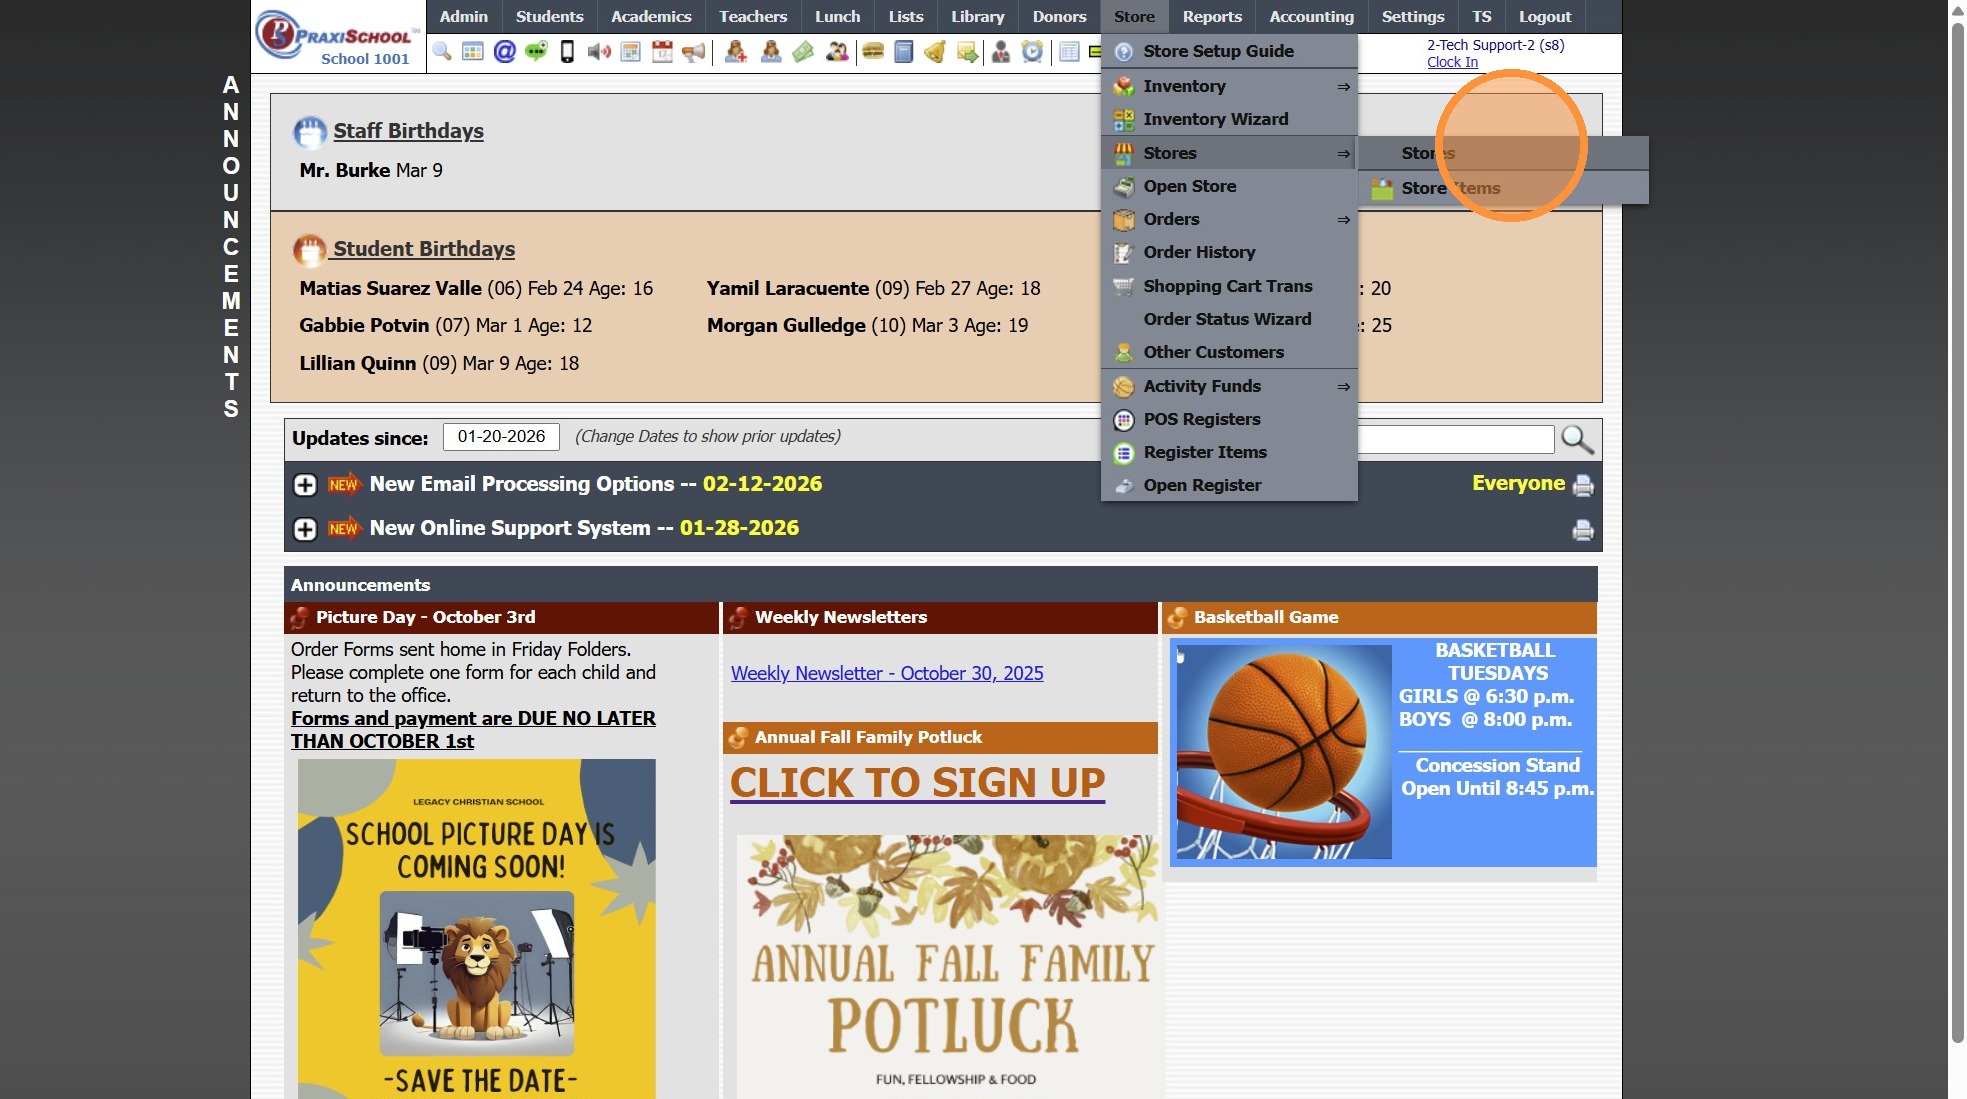
Task: Click the money bills toolbar icon
Action: coord(803,51)
